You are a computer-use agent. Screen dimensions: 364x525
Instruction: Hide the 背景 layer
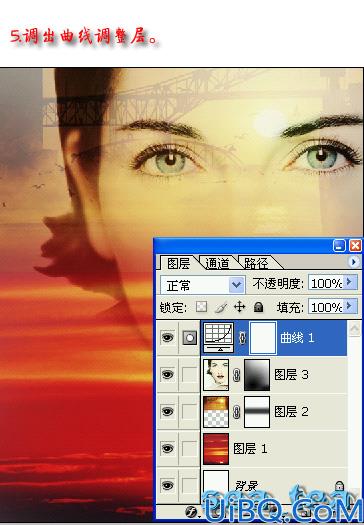click(167, 484)
